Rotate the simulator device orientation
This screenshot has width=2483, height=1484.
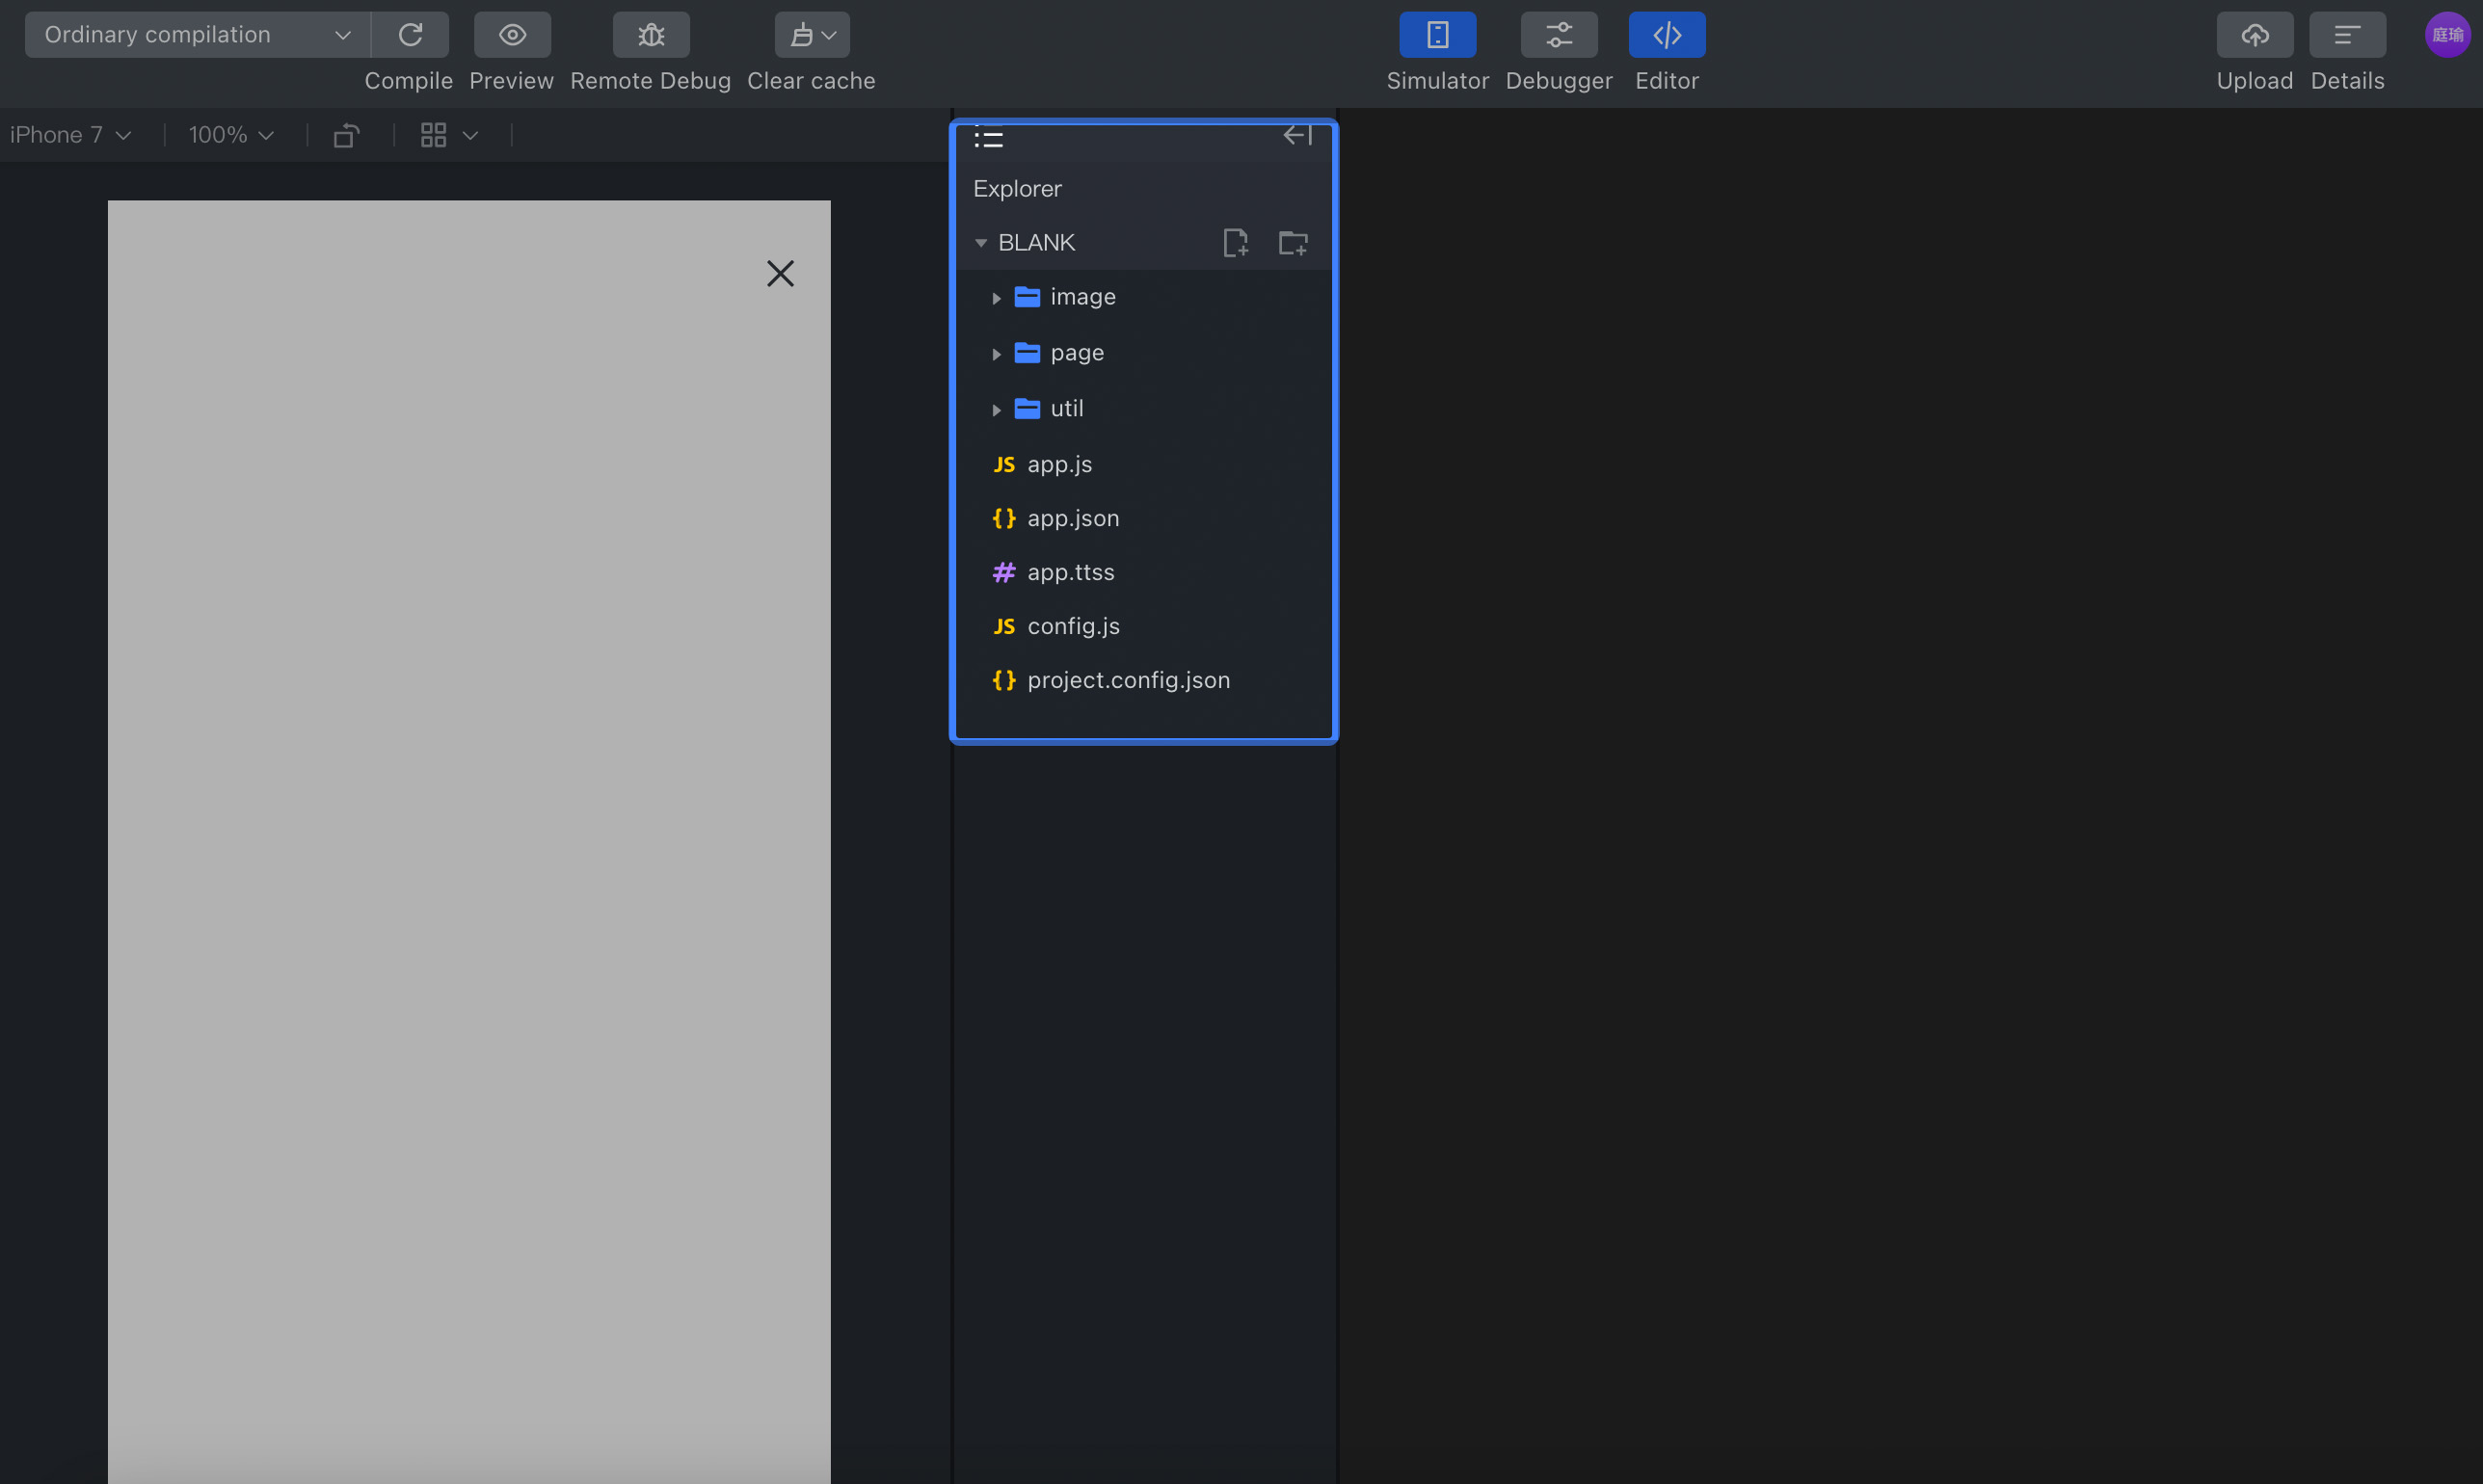[x=346, y=135]
